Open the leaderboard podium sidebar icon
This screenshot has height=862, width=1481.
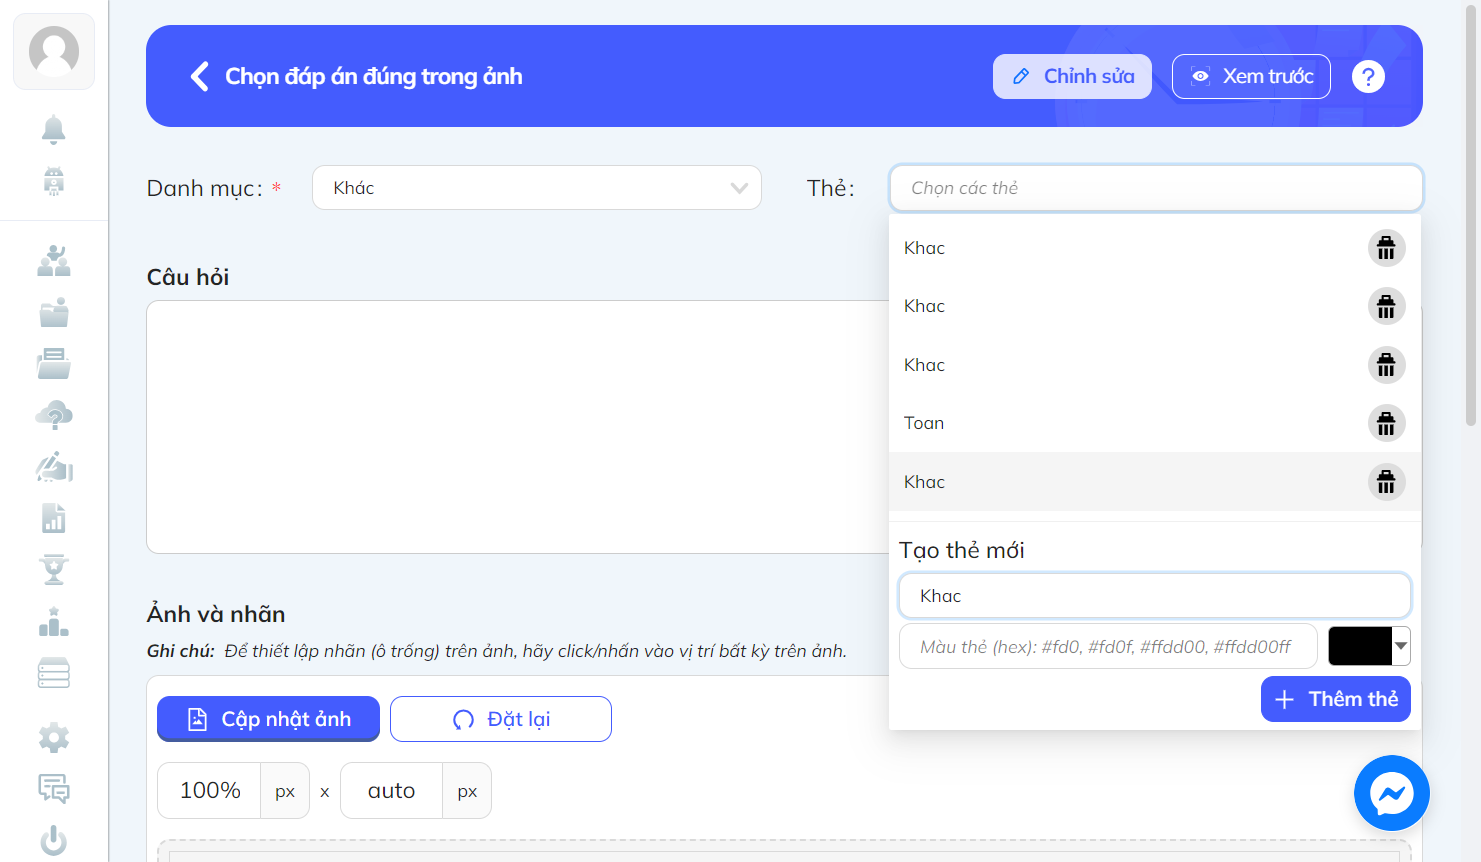(54, 622)
